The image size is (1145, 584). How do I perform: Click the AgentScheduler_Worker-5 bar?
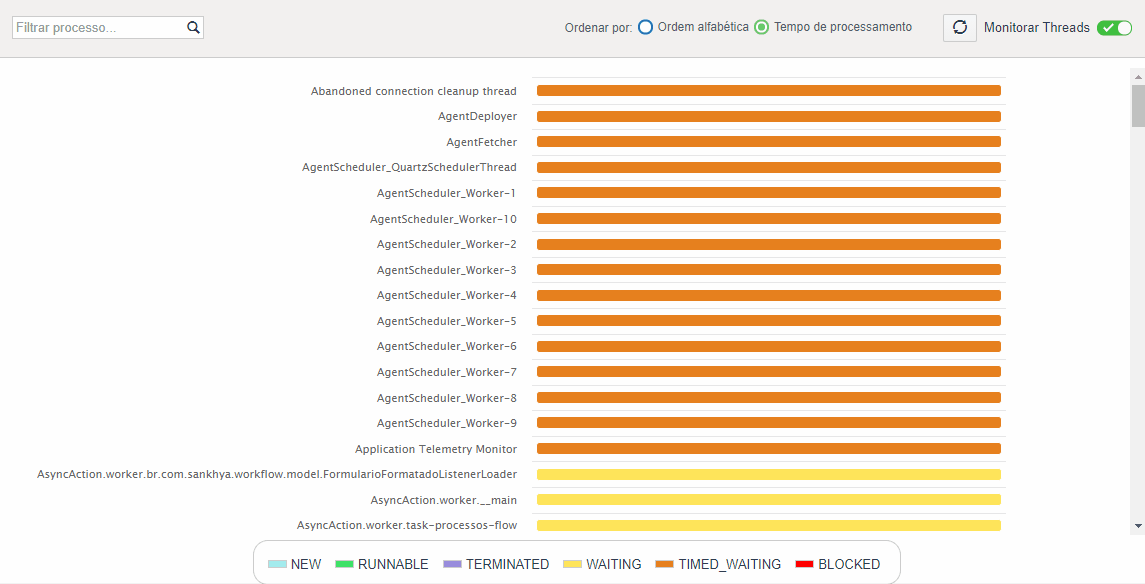click(768, 320)
